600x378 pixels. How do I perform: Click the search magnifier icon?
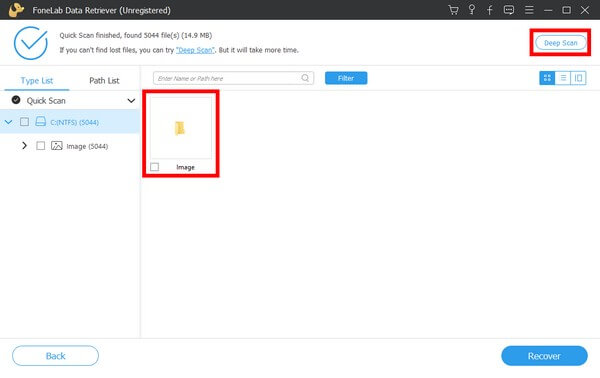point(305,78)
